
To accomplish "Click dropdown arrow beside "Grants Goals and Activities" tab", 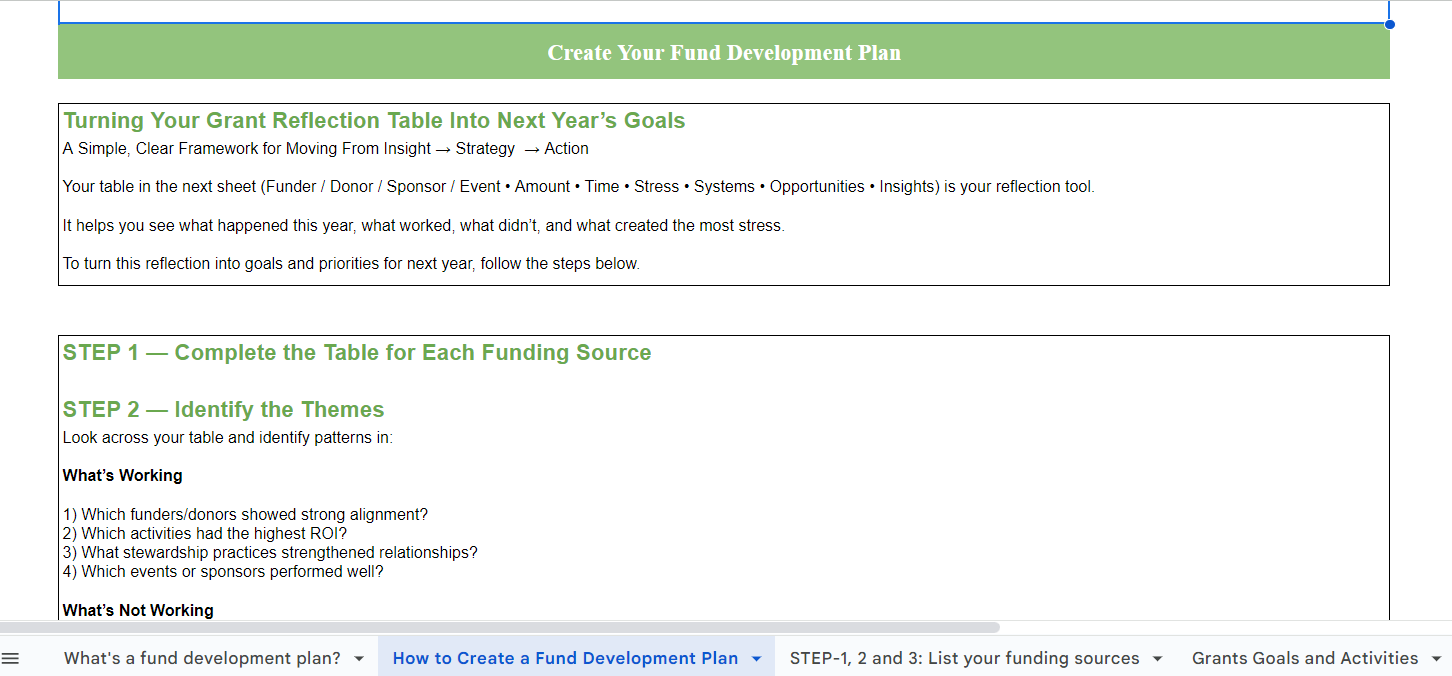I will click(x=1436, y=659).
